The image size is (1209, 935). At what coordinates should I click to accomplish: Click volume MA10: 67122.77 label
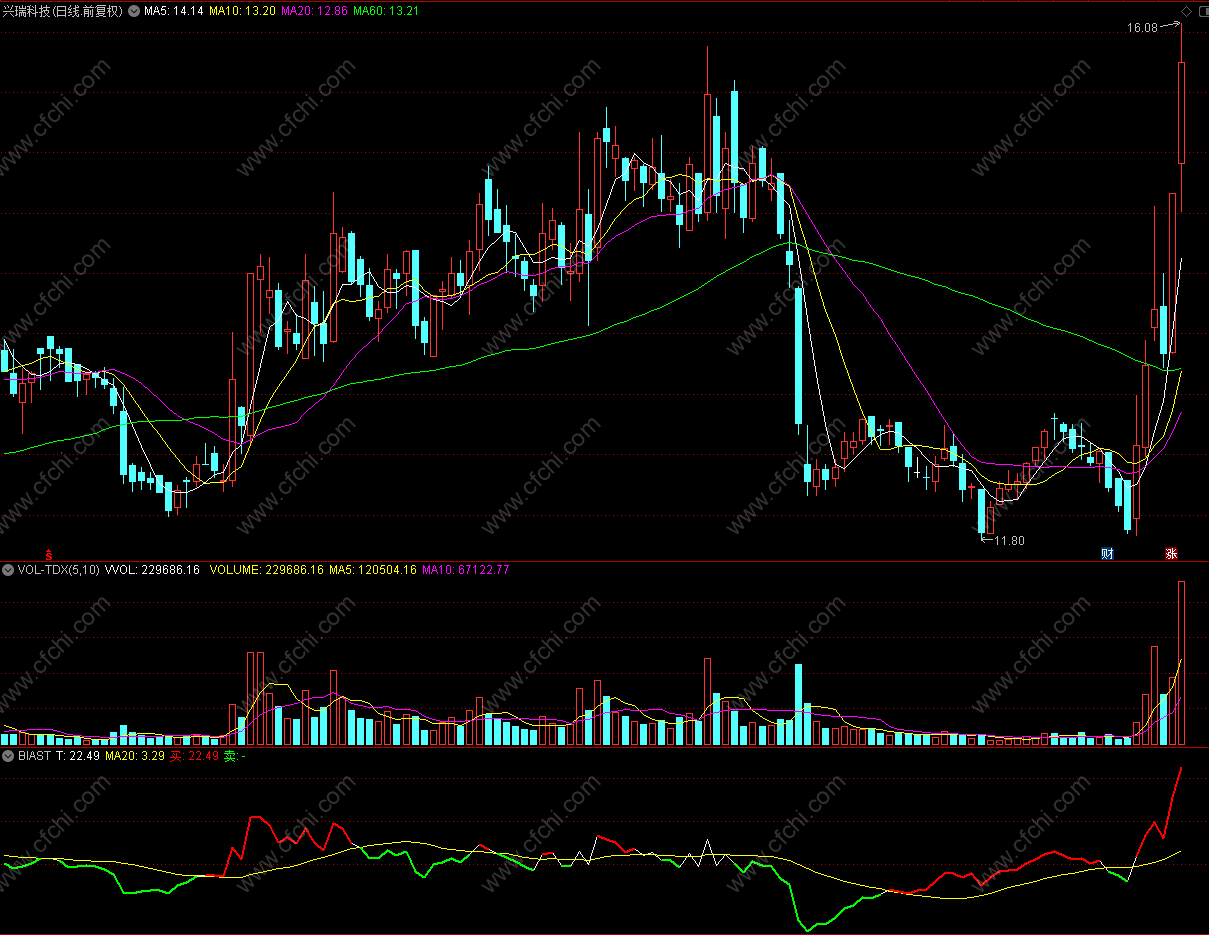465,570
